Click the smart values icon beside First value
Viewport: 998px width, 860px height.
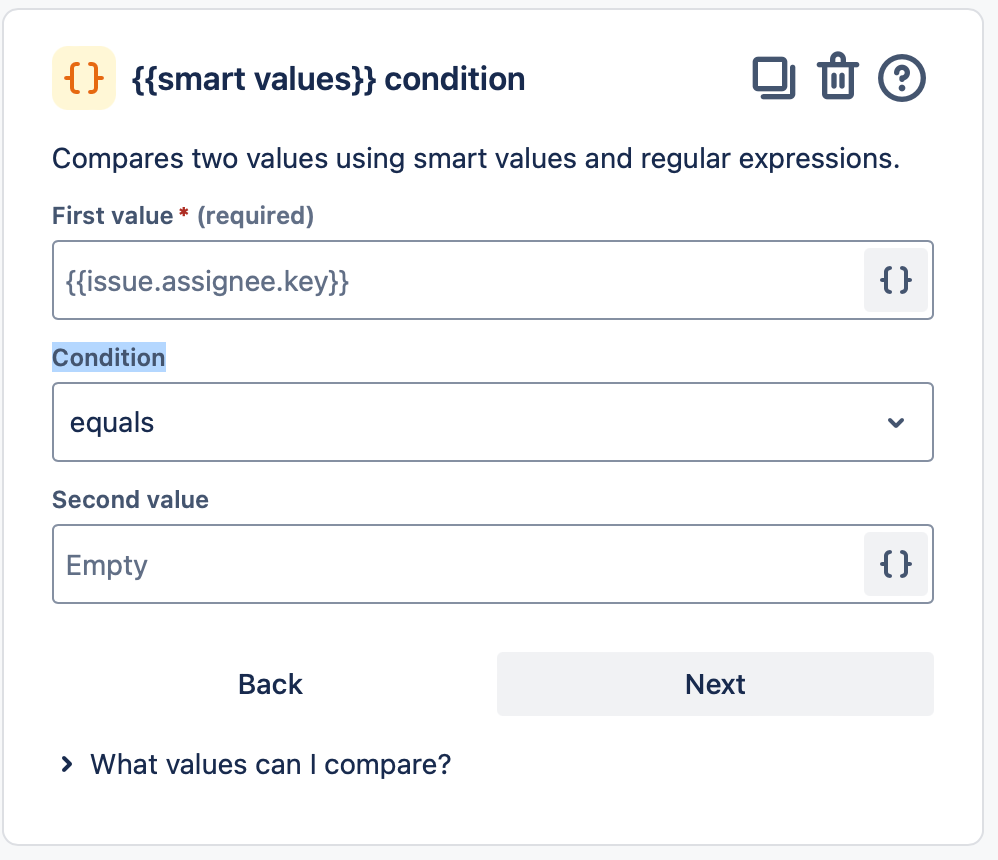(x=895, y=280)
